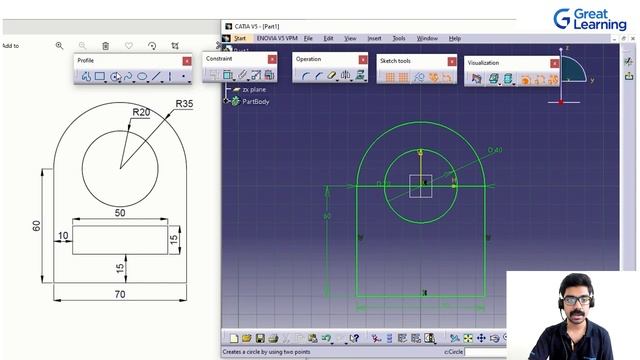Click Cut Part by Sketch Plane icon
Screen dimensions: 640x360
pos(476,79)
